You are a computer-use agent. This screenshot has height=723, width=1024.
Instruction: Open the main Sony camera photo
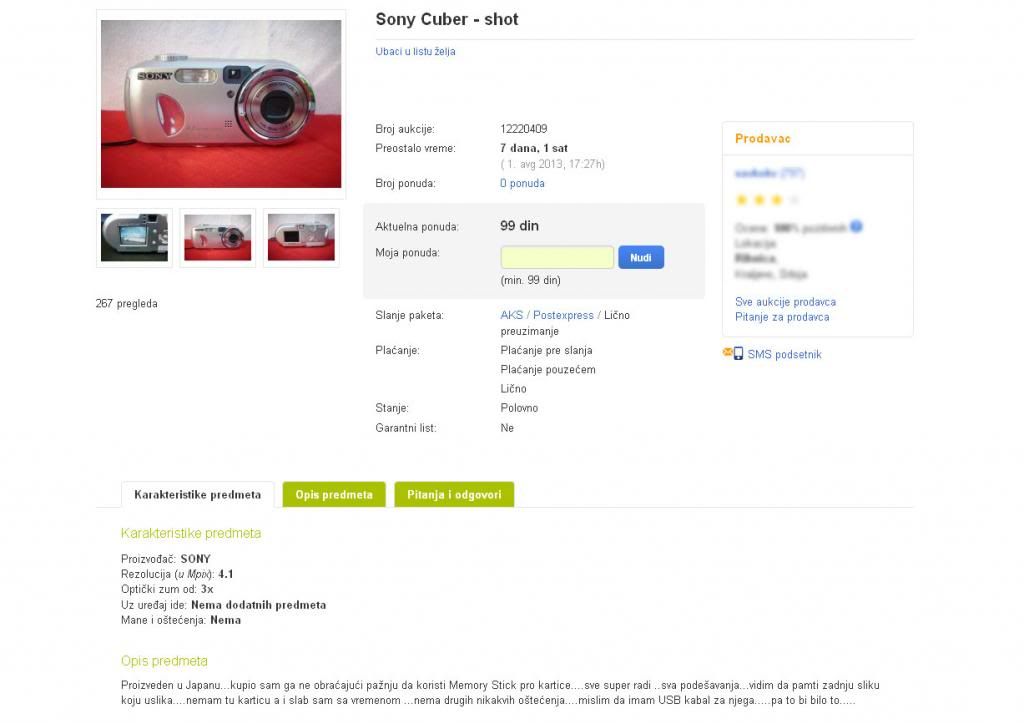[x=221, y=104]
